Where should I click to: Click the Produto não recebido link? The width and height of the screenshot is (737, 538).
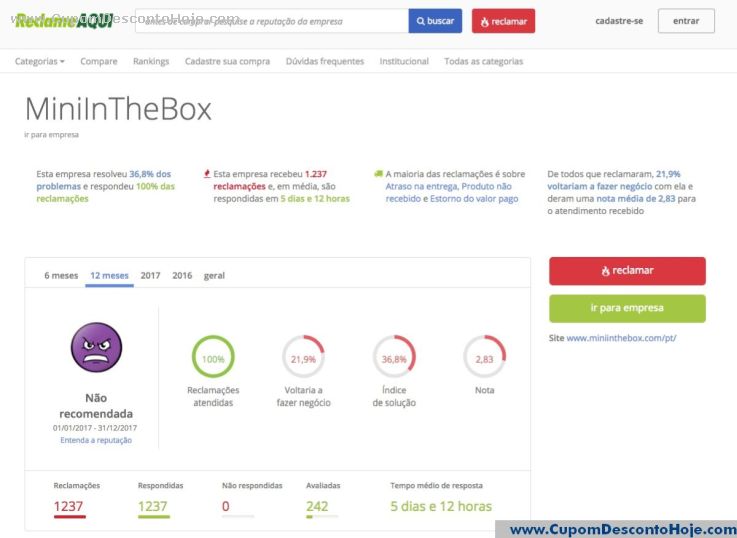click(447, 193)
